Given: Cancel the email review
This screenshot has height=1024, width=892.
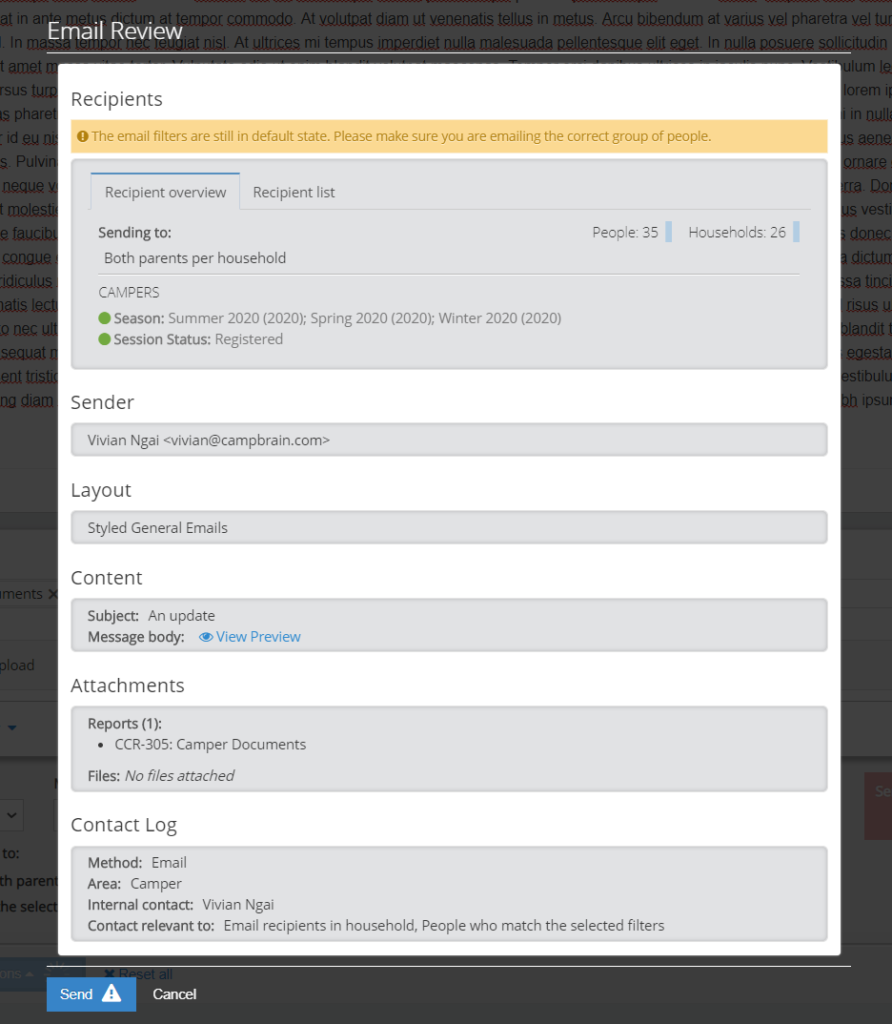Looking at the screenshot, I should pos(174,994).
